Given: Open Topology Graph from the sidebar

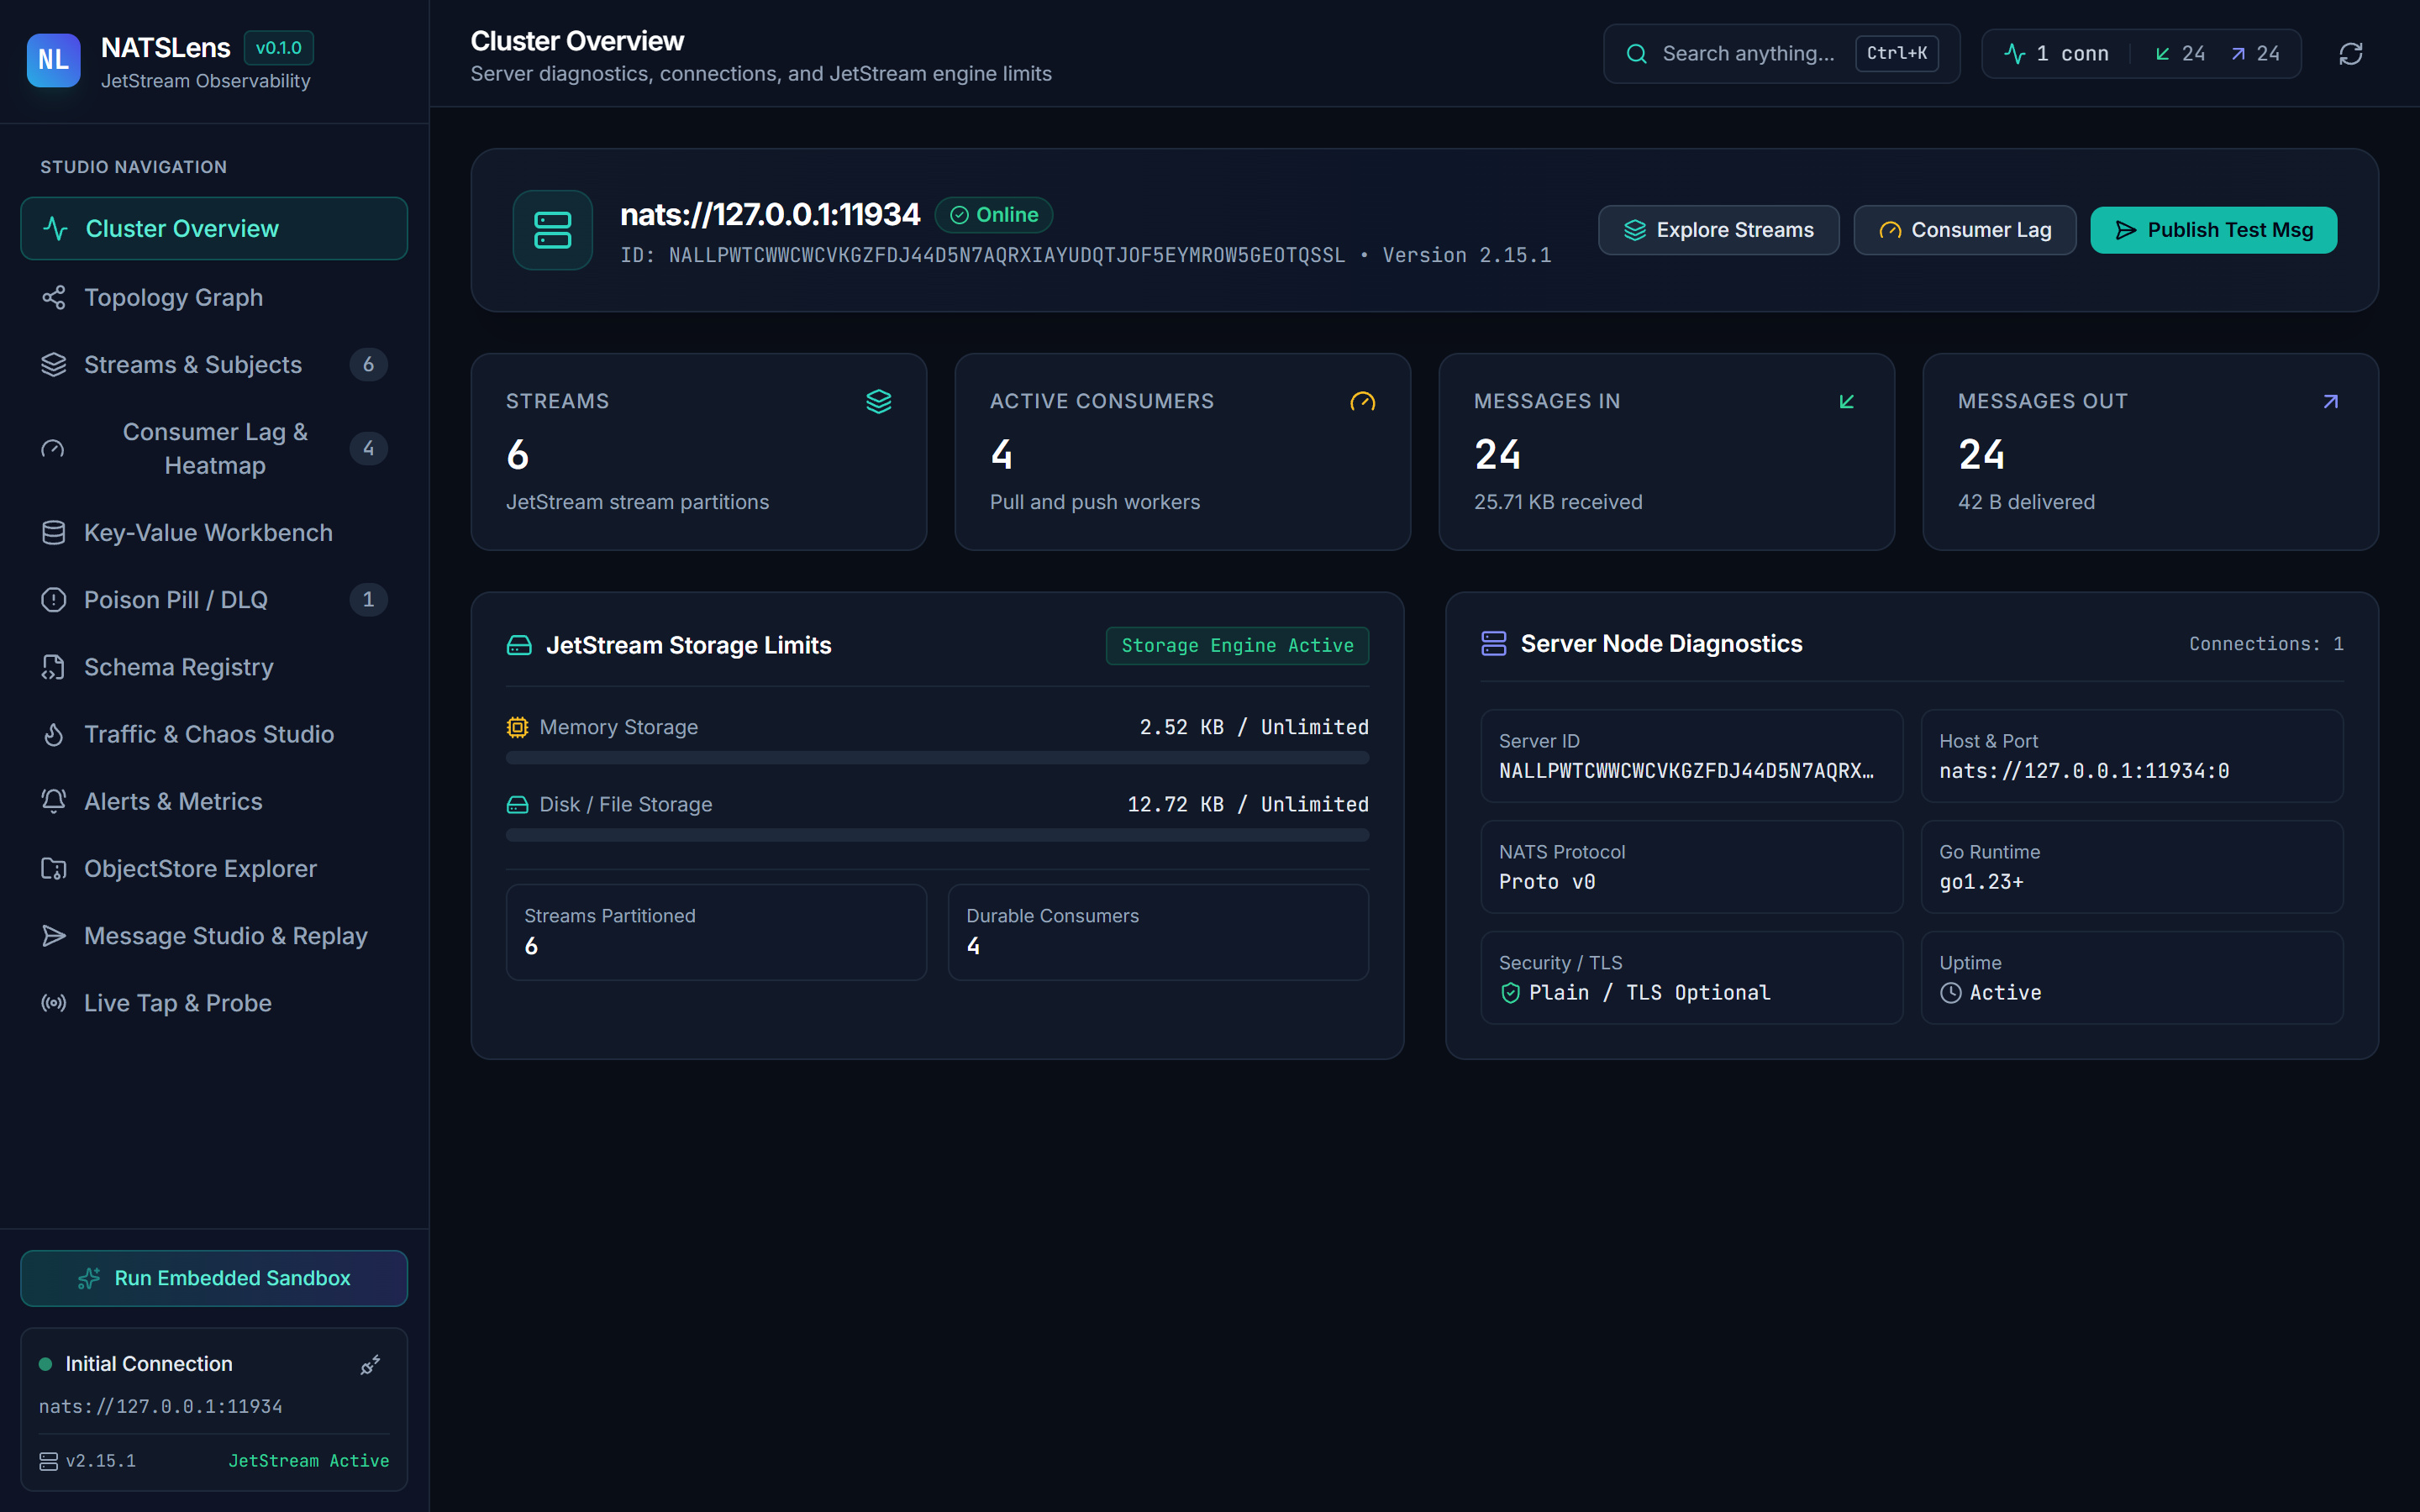Looking at the screenshot, I should pyautogui.click(x=214, y=297).
